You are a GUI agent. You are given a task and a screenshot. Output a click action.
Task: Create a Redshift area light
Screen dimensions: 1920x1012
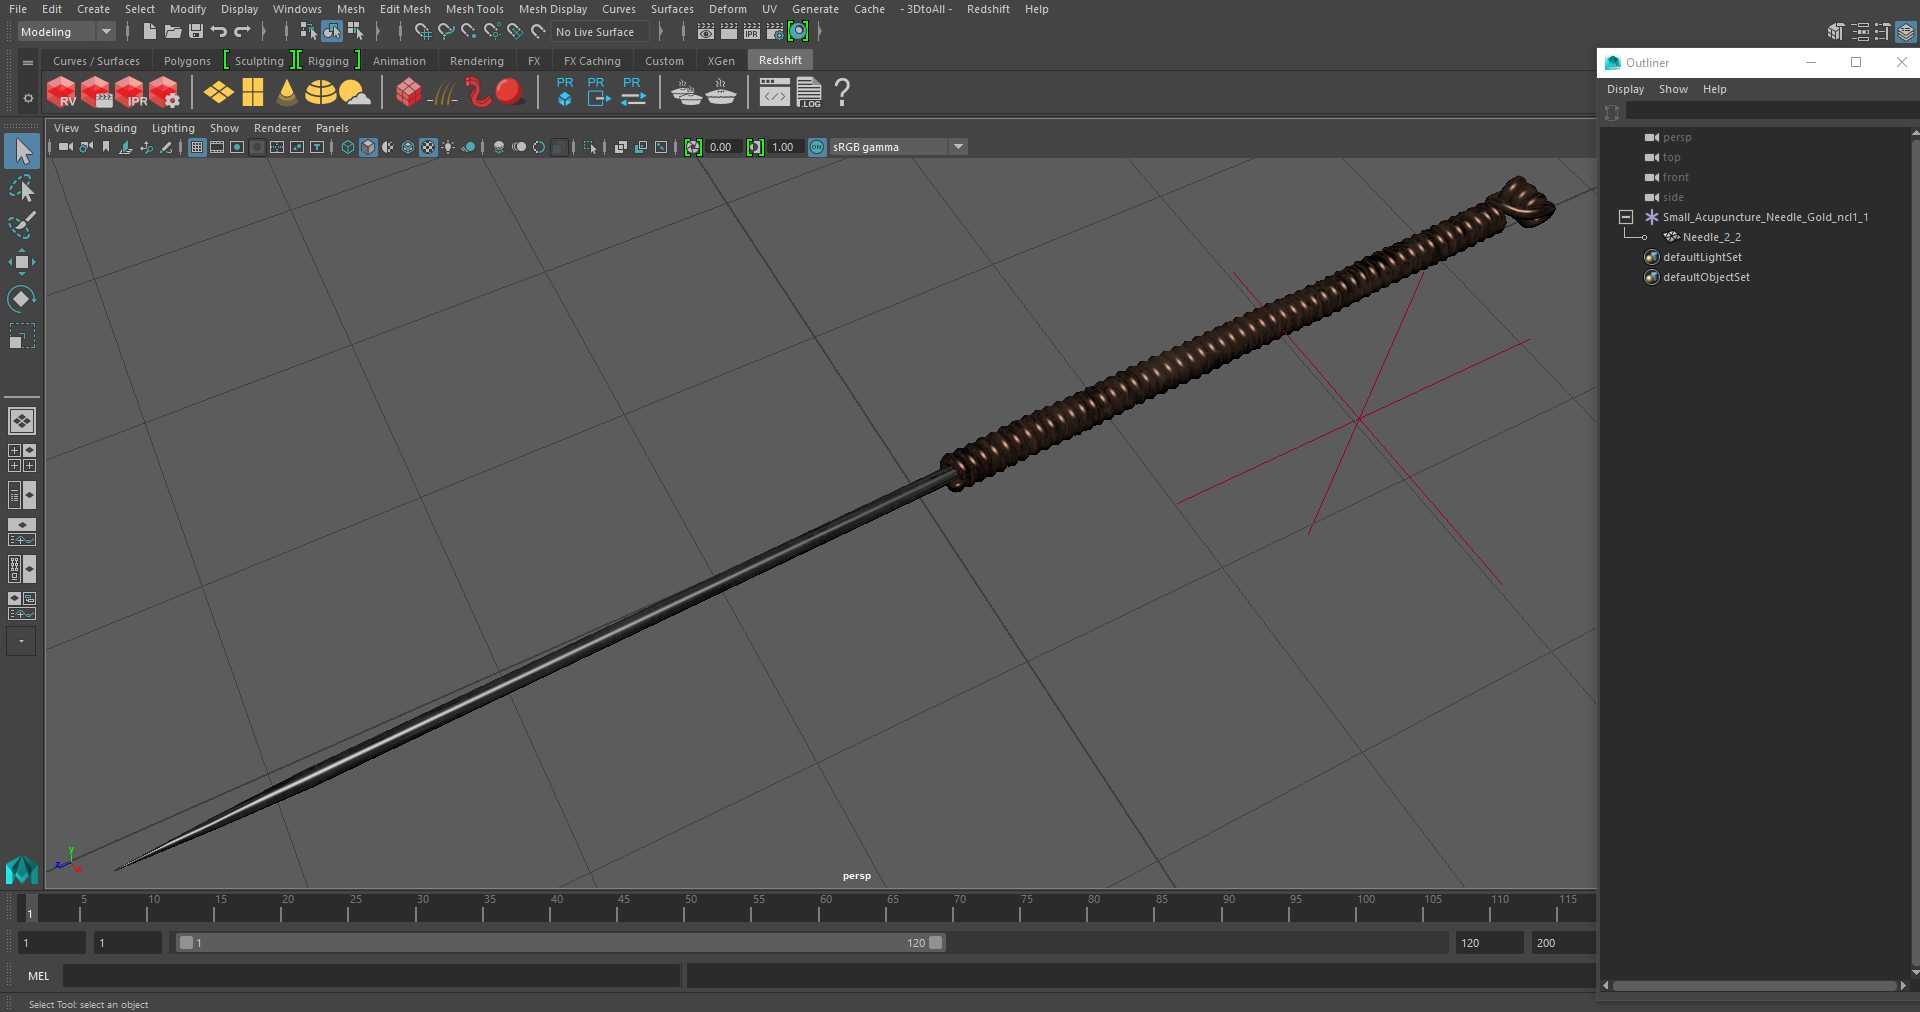[218, 93]
